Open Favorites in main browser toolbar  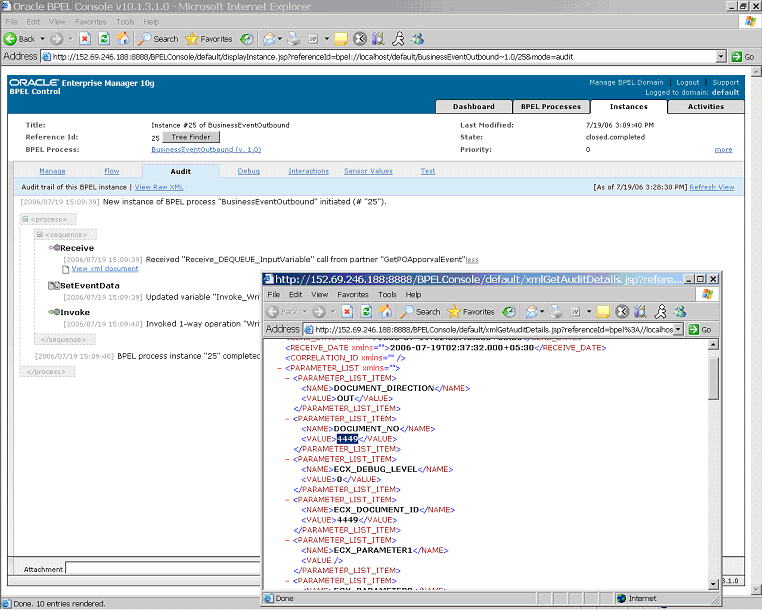coord(209,39)
